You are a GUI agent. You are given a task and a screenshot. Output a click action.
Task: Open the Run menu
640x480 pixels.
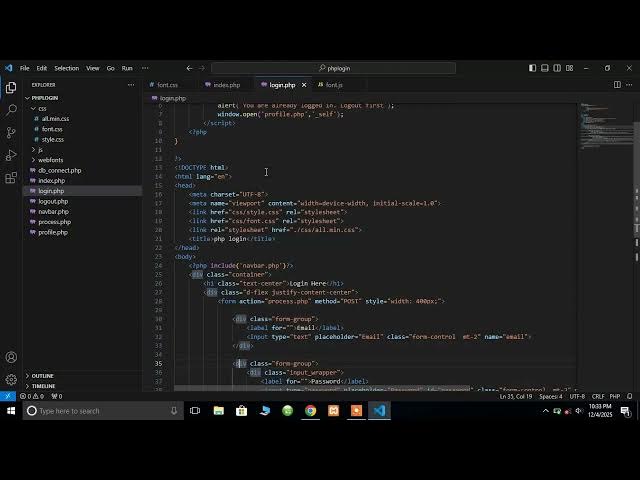pyautogui.click(x=127, y=68)
